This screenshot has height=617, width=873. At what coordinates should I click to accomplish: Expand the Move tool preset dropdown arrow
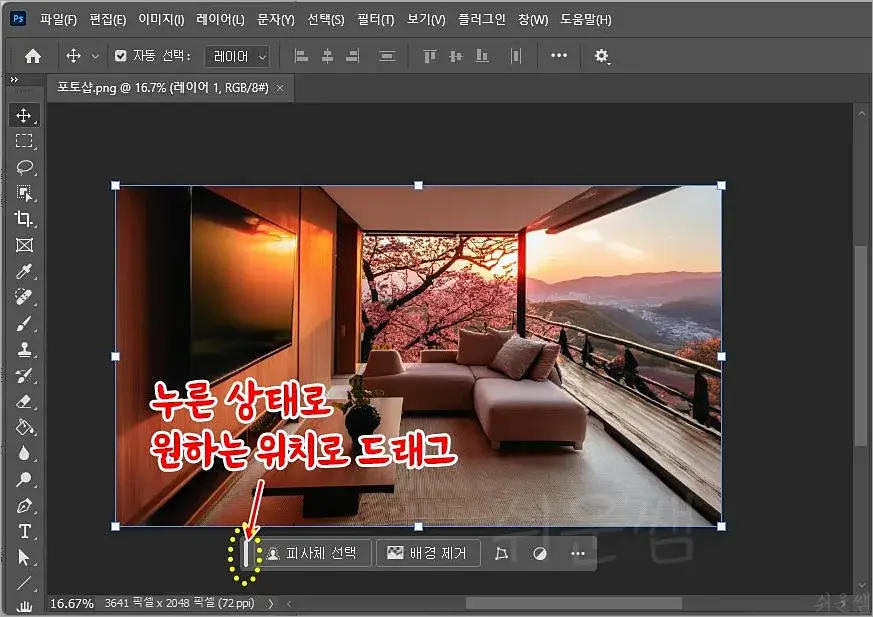96,56
